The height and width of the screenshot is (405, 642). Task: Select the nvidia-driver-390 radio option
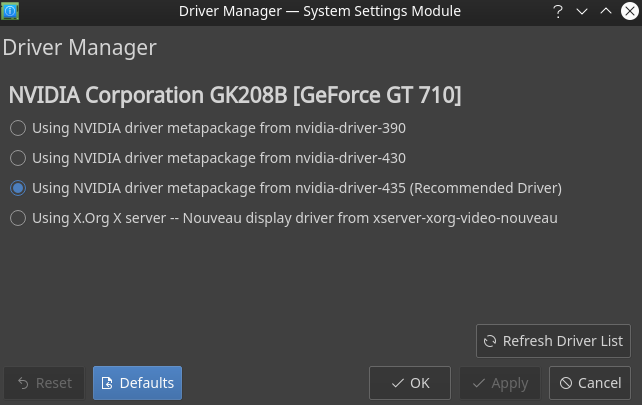click(x=18, y=128)
